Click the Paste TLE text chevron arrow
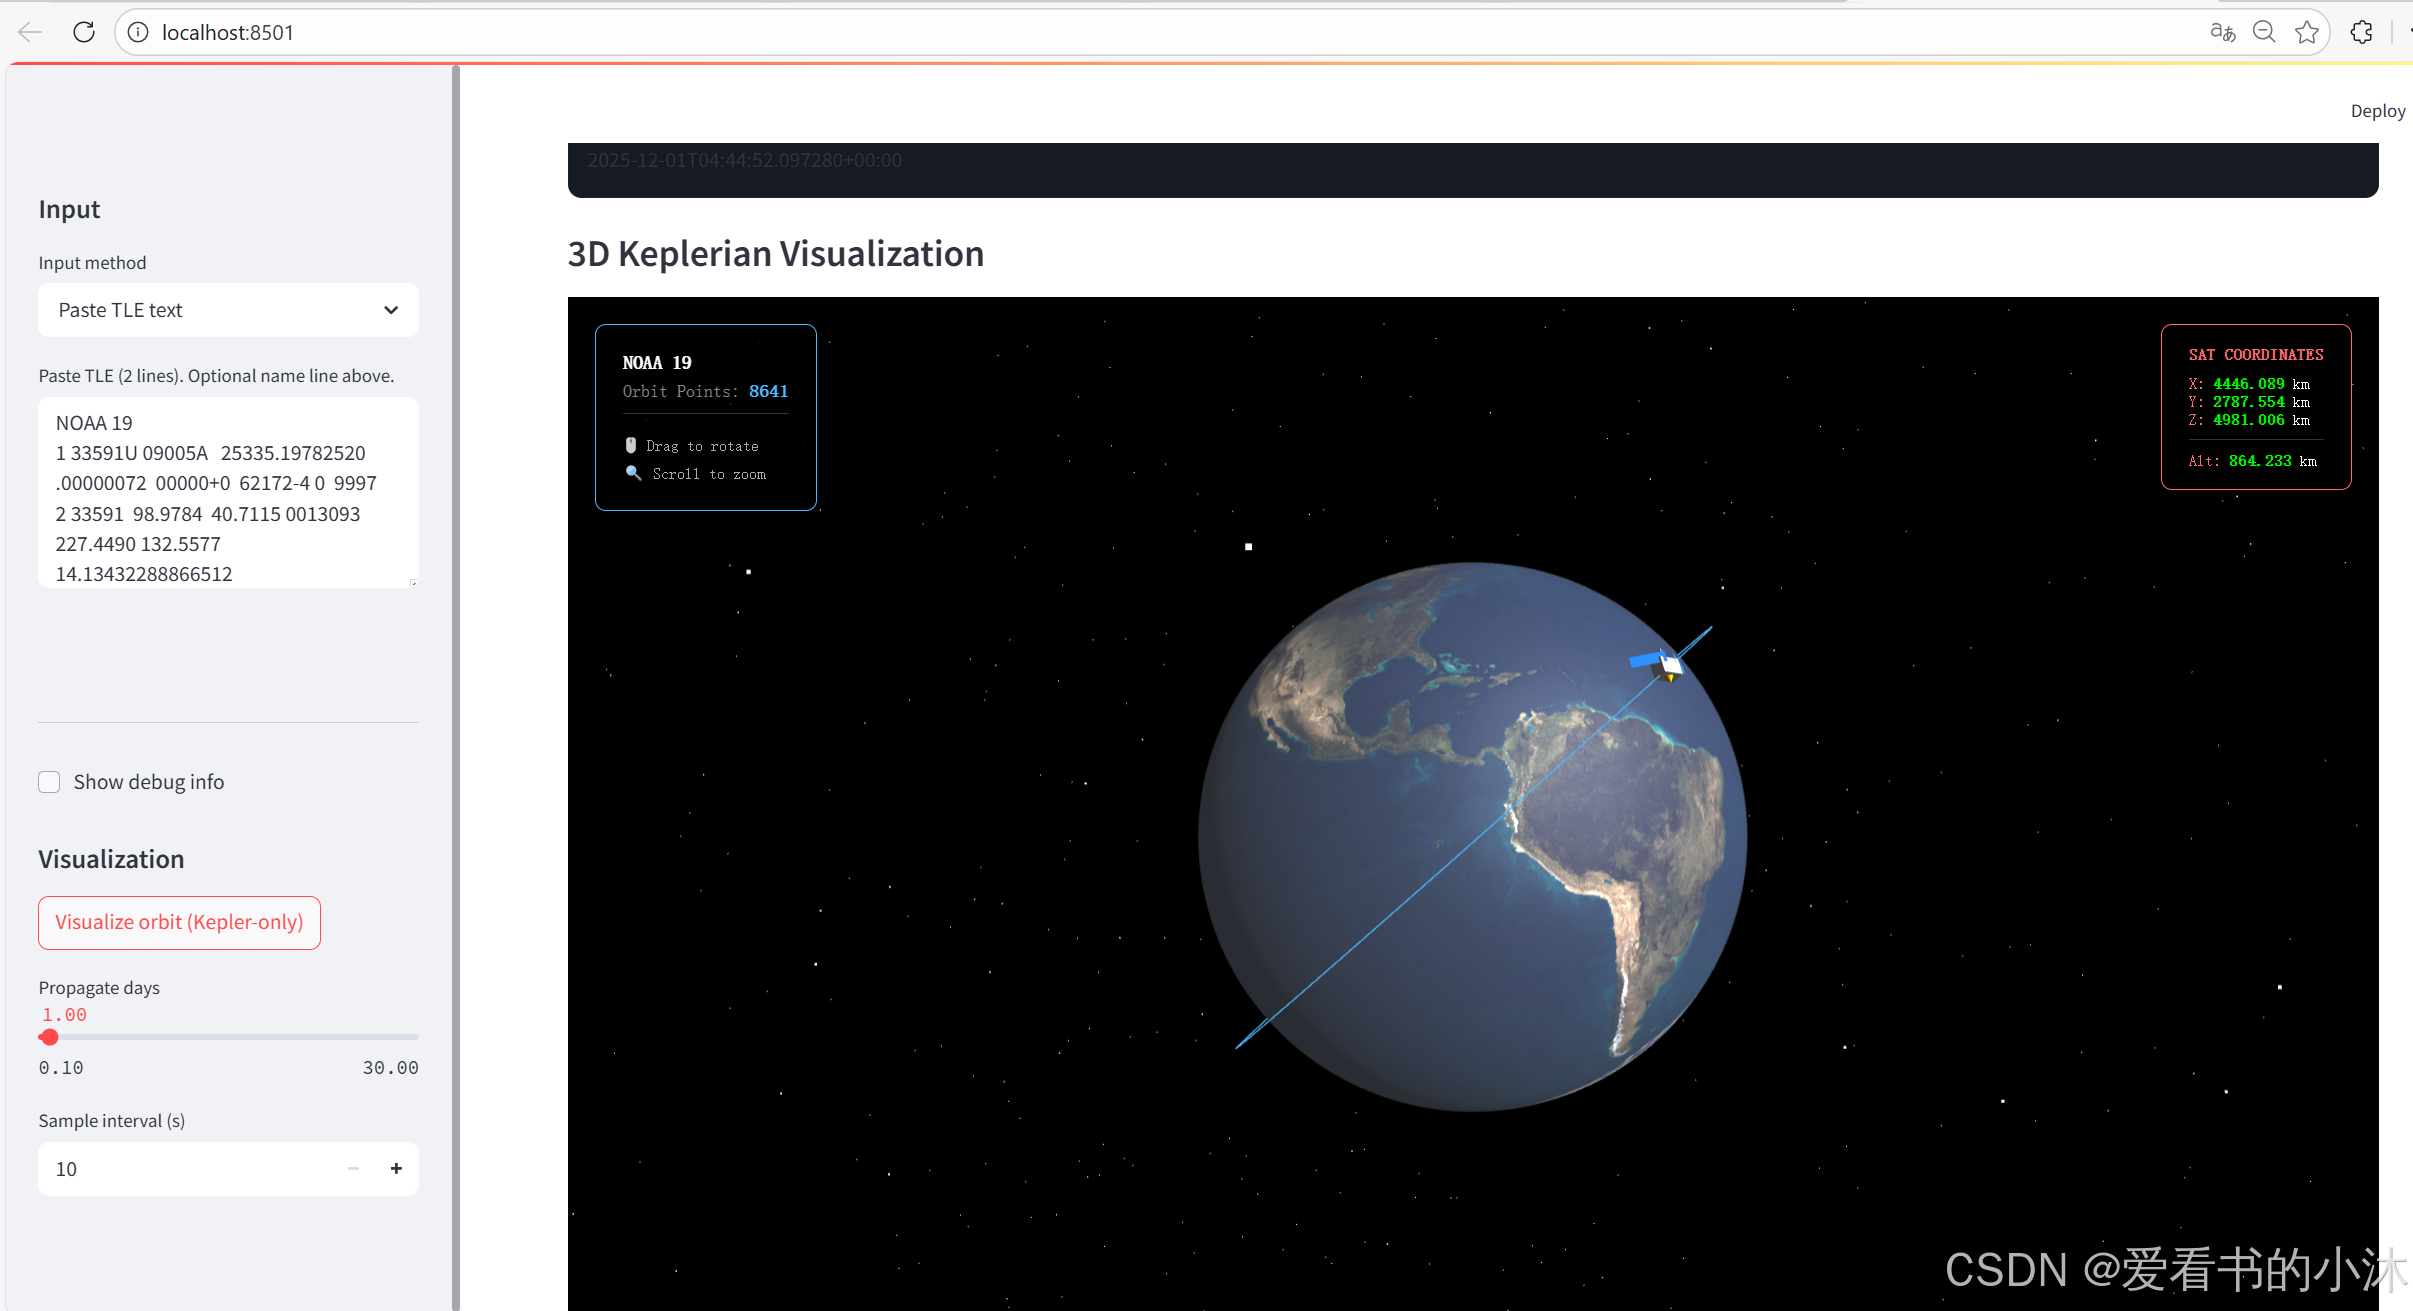Image resolution: width=2413 pixels, height=1311 pixels. pos(391,310)
